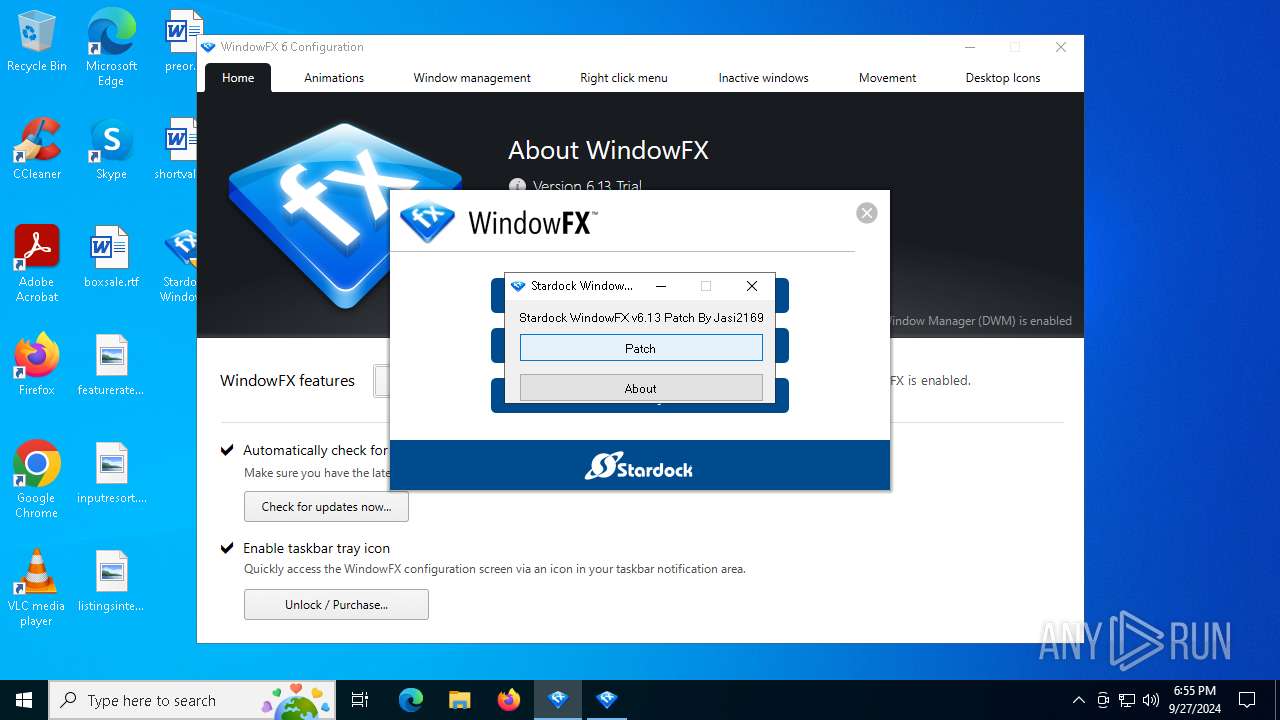The image size is (1280, 720).
Task: Toggle Automatically check for updates checkbox
Action: pyautogui.click(x=228, y=450)
